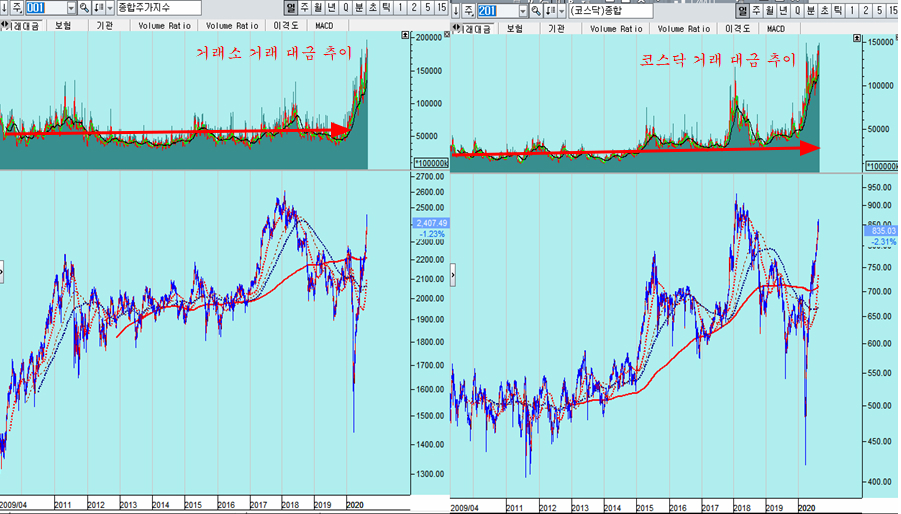Image resolution: width=901 pixels, height=514 pixels.
Task: Click the magnifier search icon beside code 001
Action: pos(85,9)
